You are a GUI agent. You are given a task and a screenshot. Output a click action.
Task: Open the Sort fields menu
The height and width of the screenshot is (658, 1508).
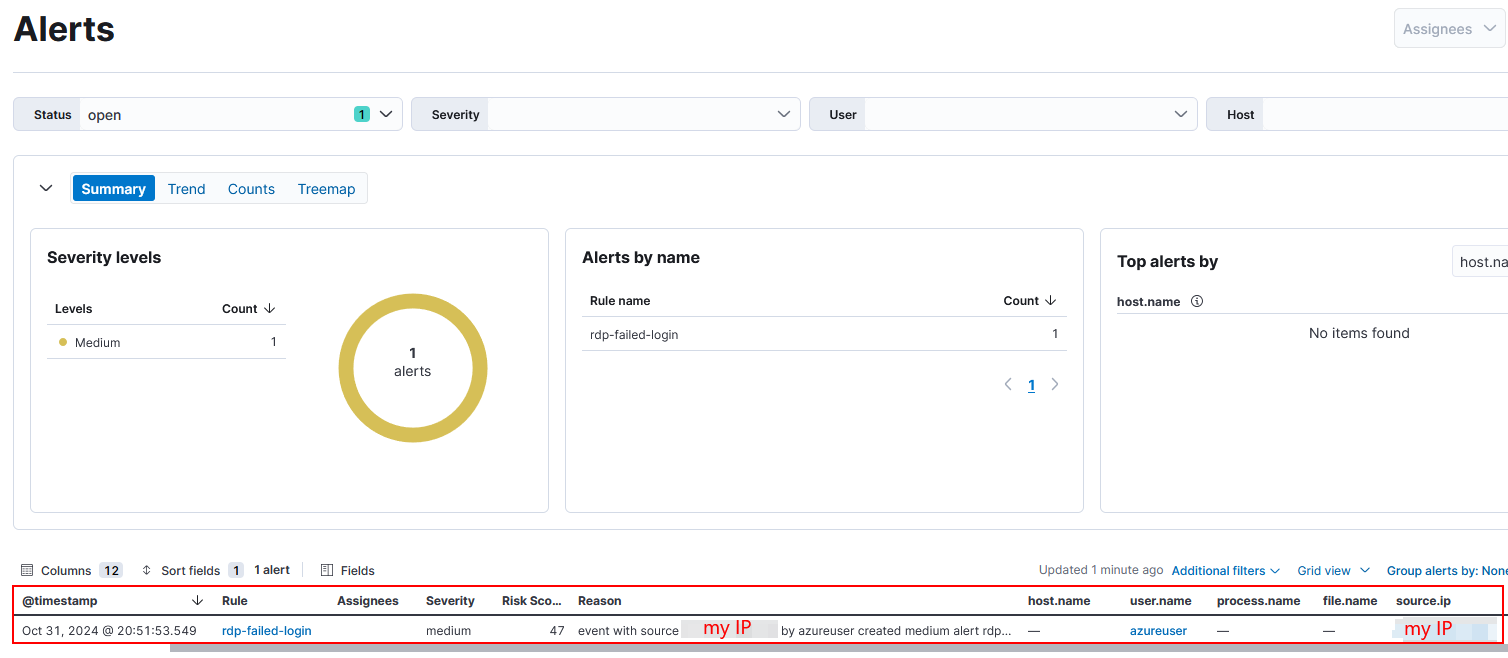192,570
